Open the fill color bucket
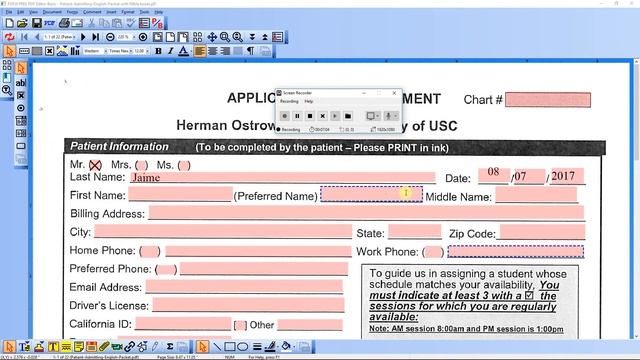640x360 pixels. [x=286, y=347]
